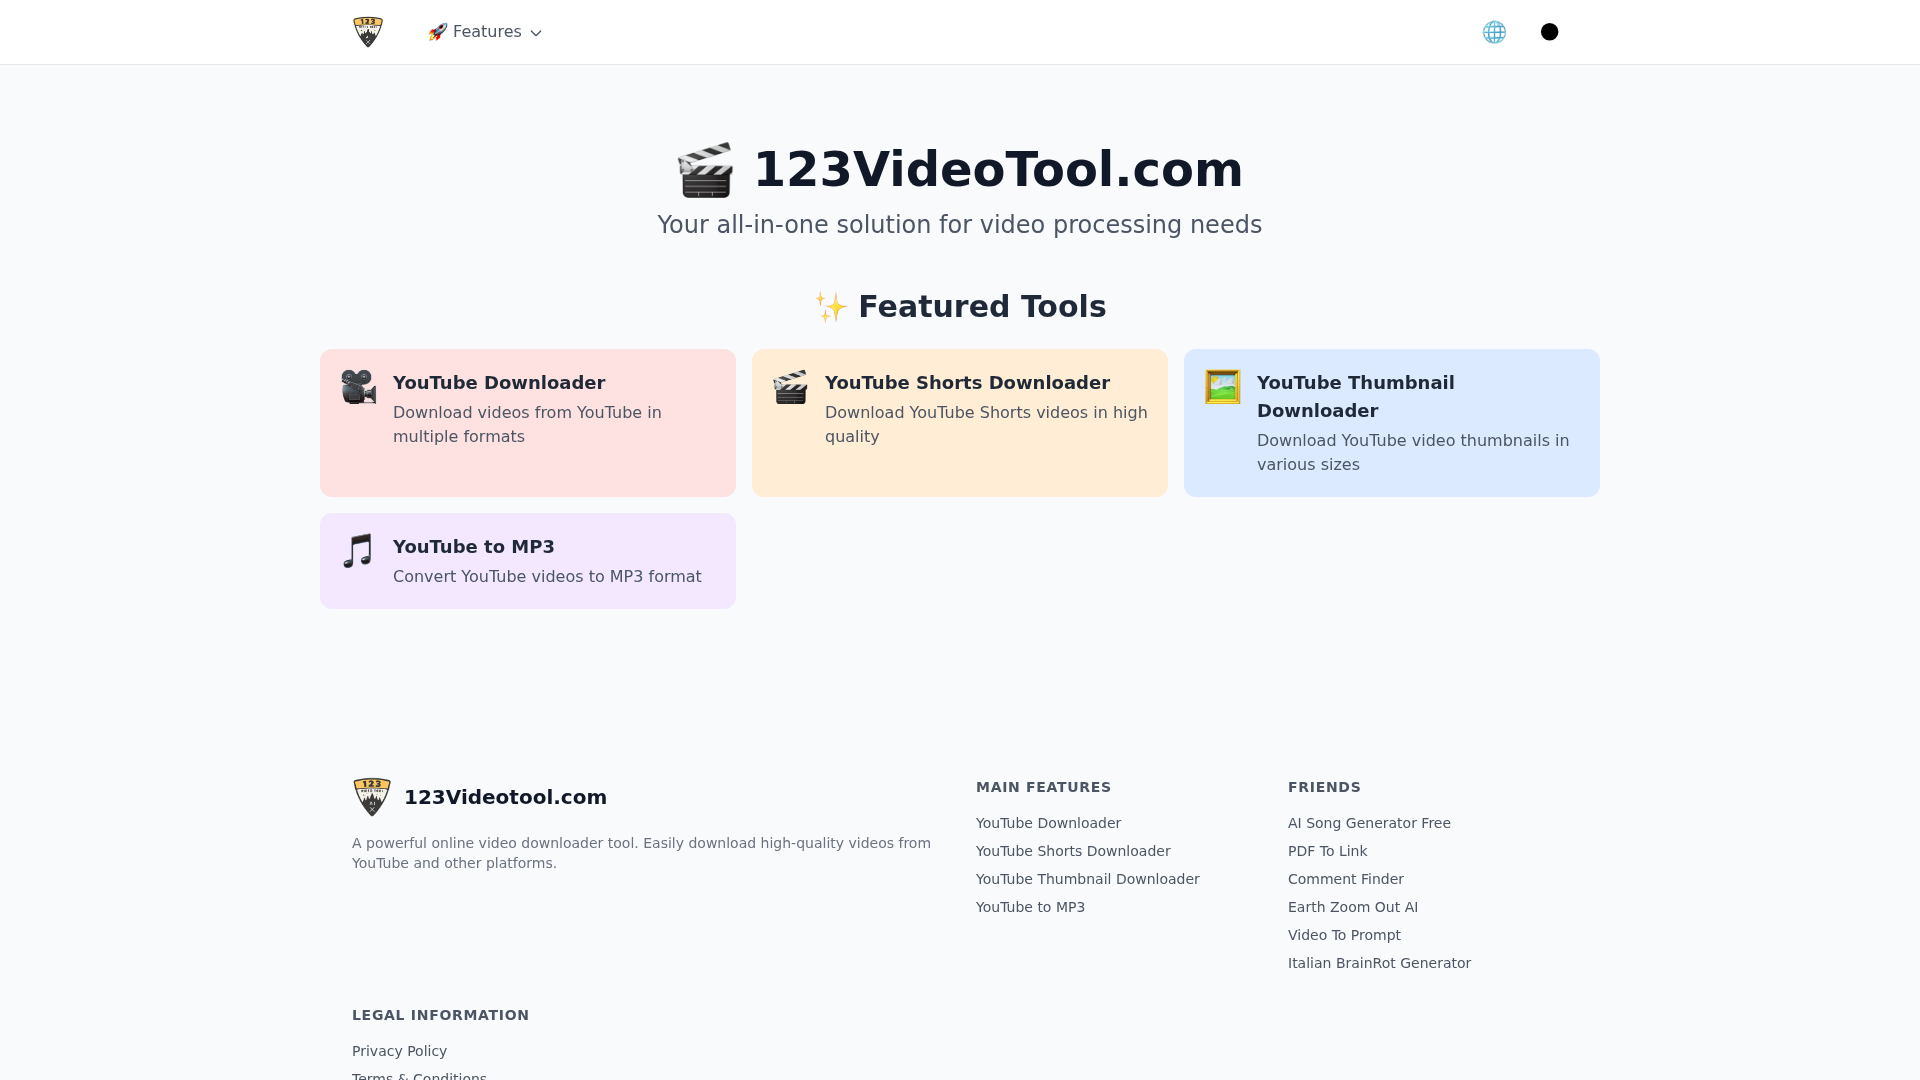The width and height of the screenshot is (1920, 1080).
Task: Click the framed picture thumbnail icon
Action: pyautogui.click(x=1222, y=387)
